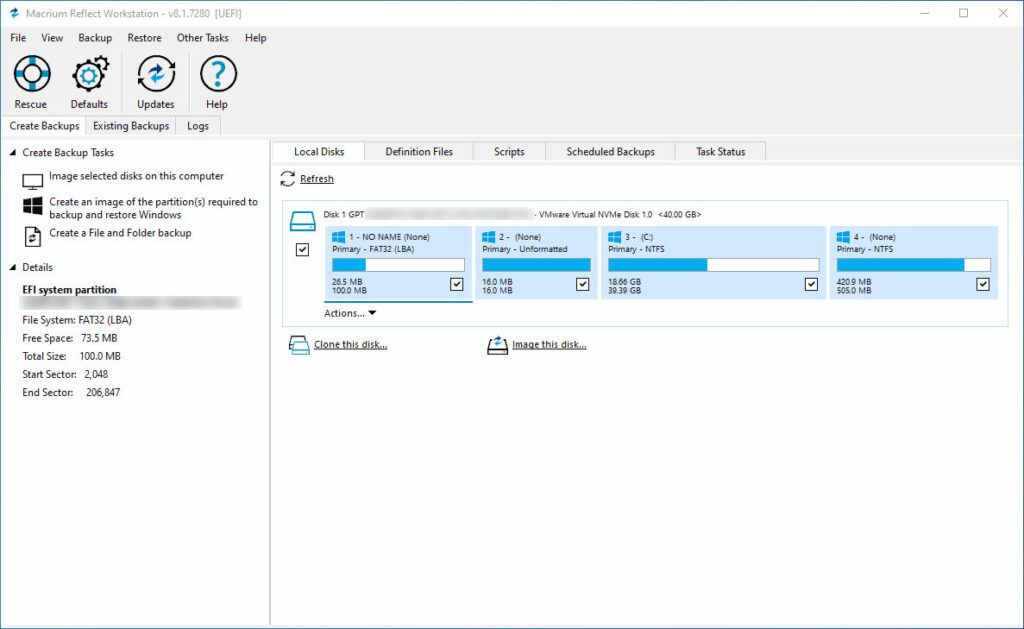
Task: Click Windows flag icon on partition 2
Action: [488, 237]
